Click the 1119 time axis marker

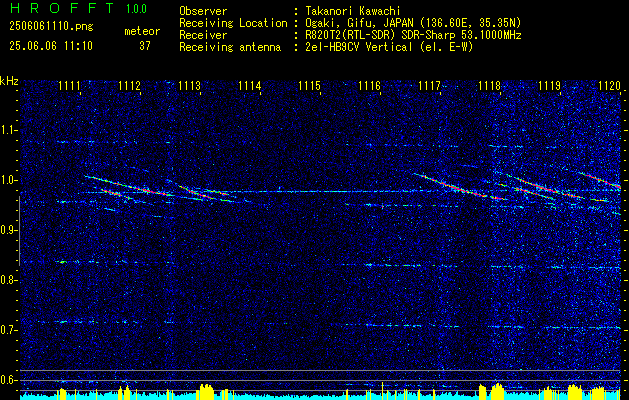[x=549, y=86]
